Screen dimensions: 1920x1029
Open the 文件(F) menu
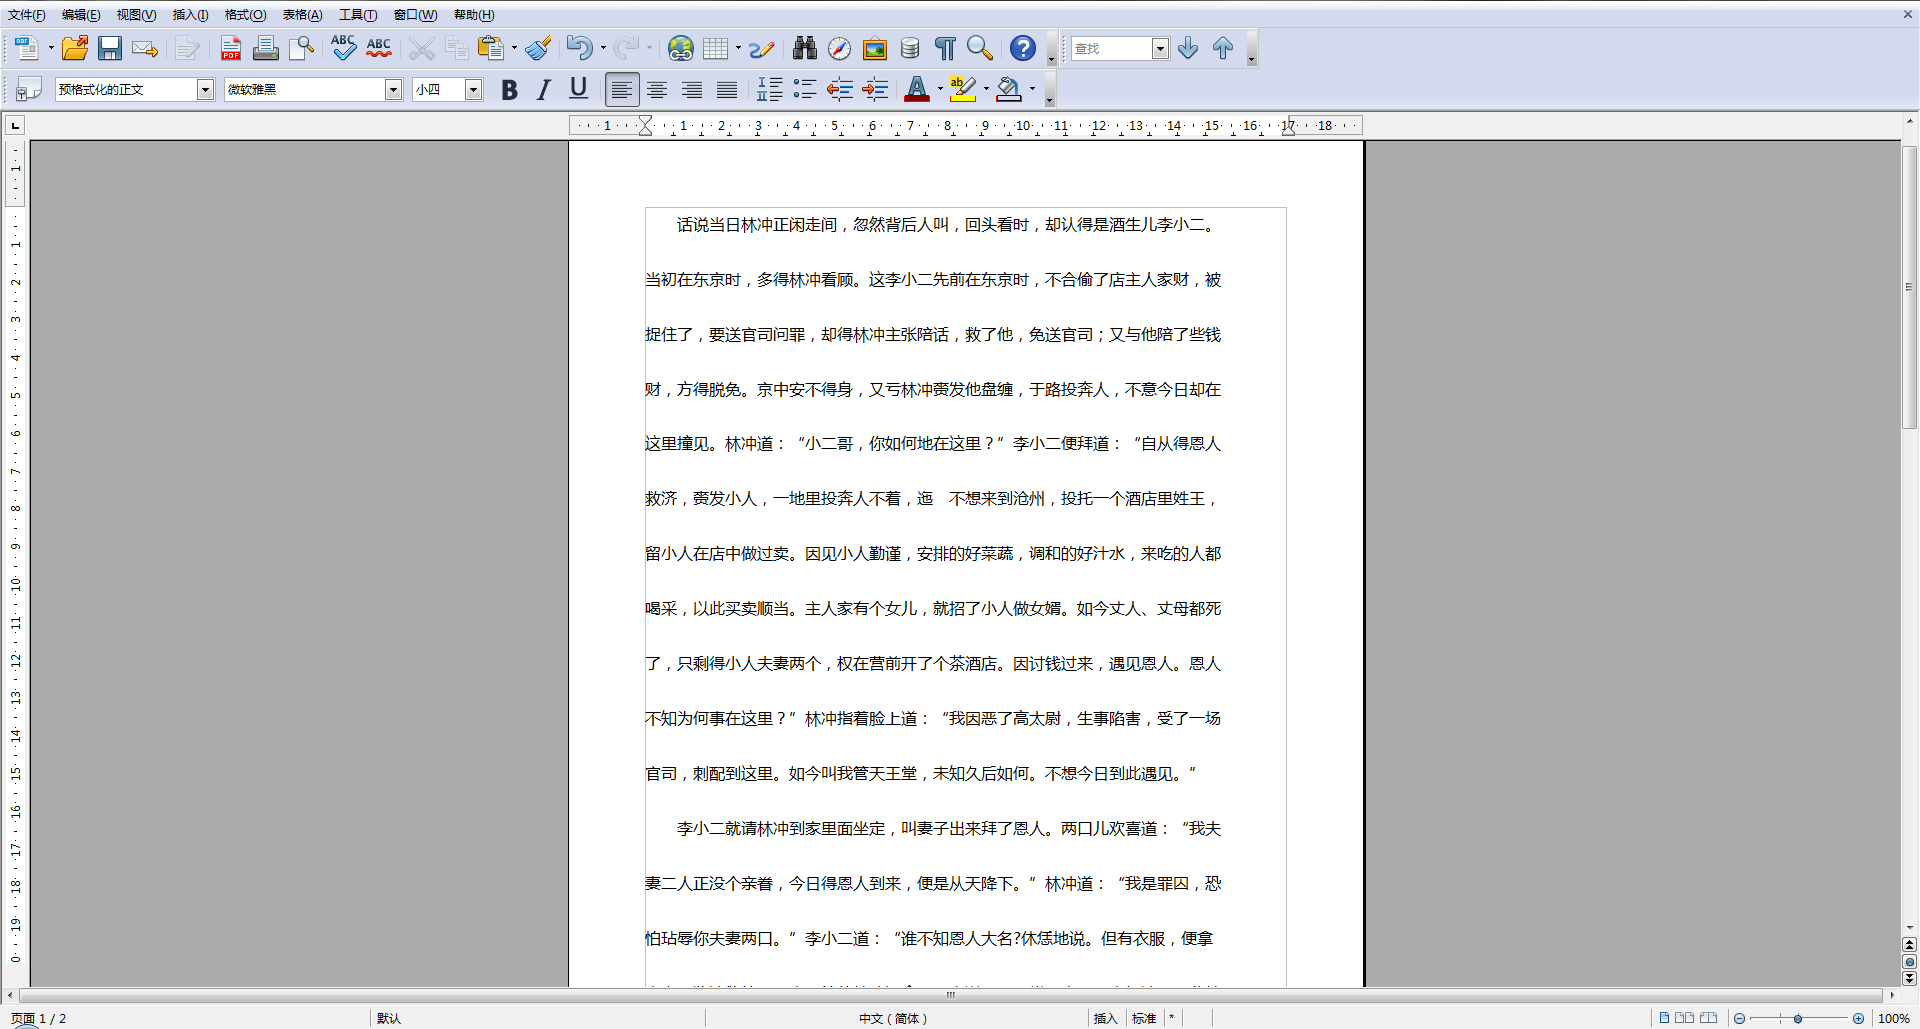27,15
